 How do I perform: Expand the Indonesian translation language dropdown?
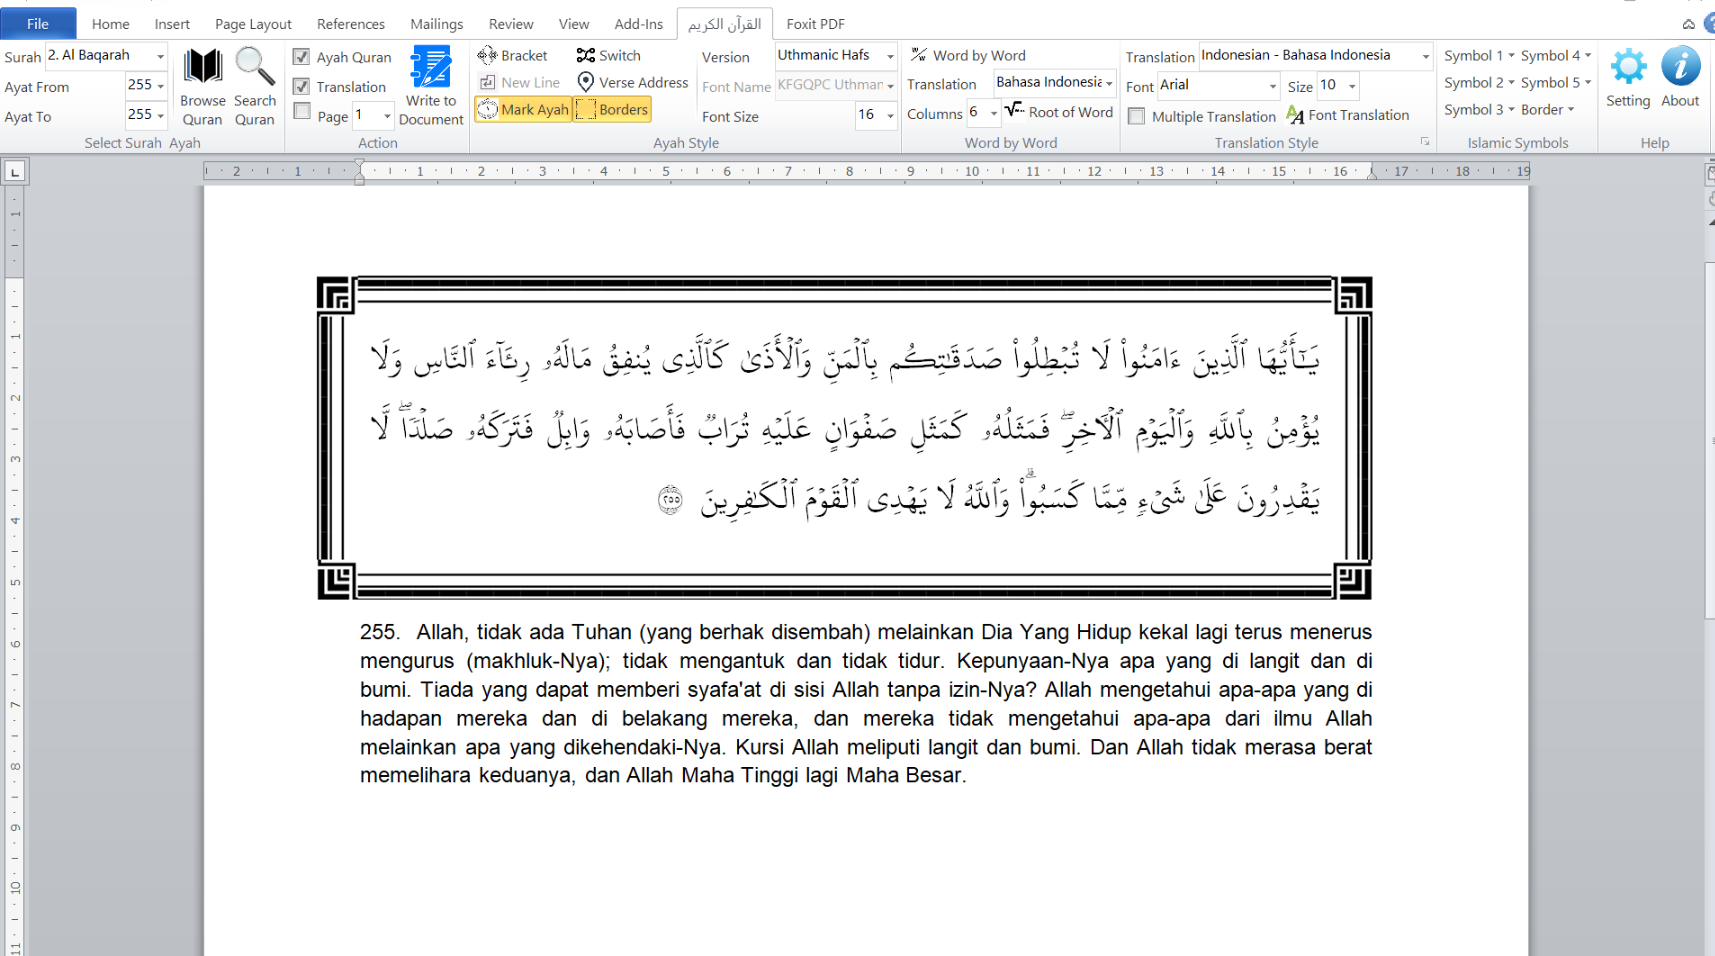[1425, 56]
